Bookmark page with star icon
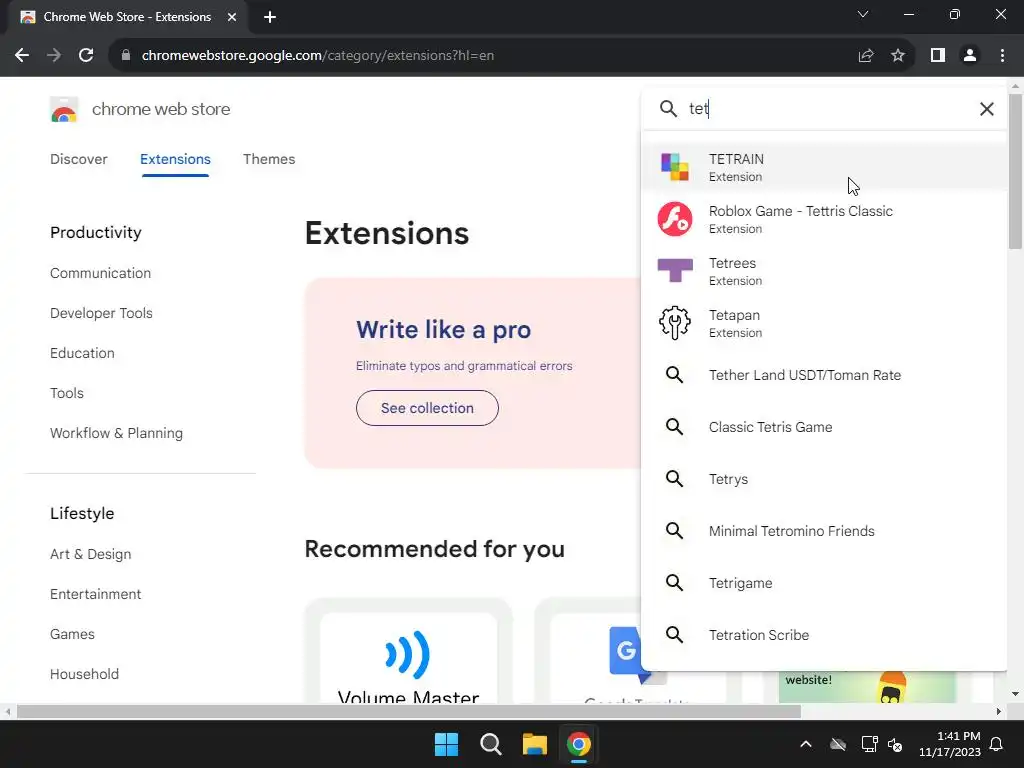 tap(898, 56)
